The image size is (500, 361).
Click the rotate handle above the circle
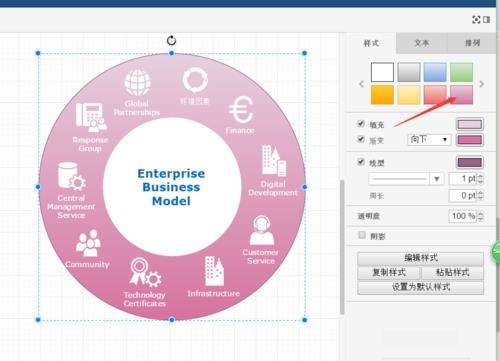(171, 40)
